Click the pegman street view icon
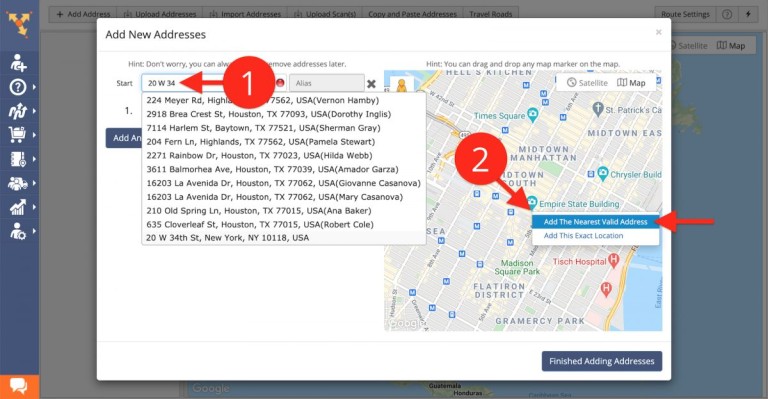Image resolution: width=768 pixels, height=399 pixels. (x=402, y=85)
